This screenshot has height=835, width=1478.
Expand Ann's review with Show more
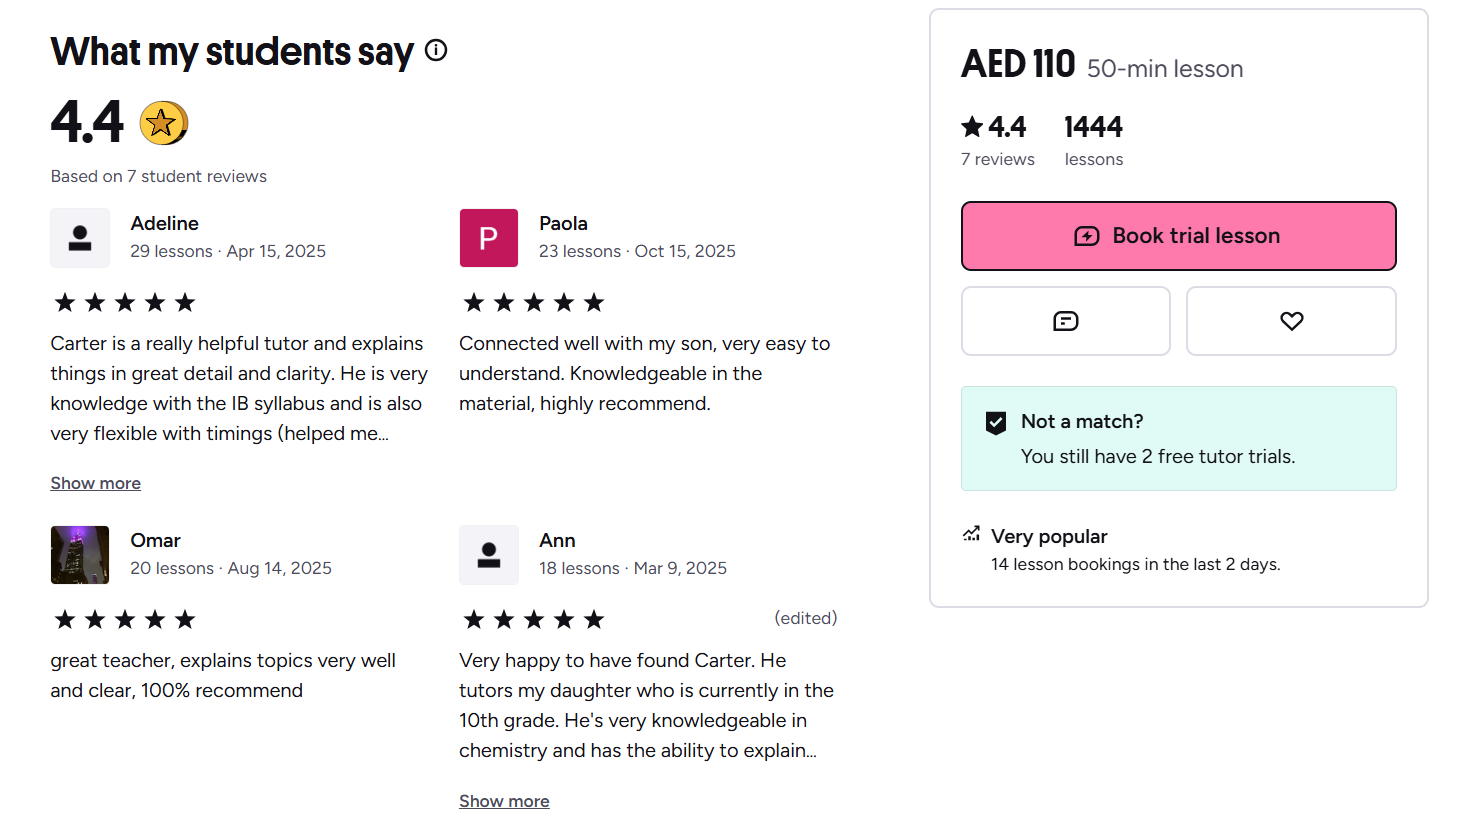click(504, 801)
